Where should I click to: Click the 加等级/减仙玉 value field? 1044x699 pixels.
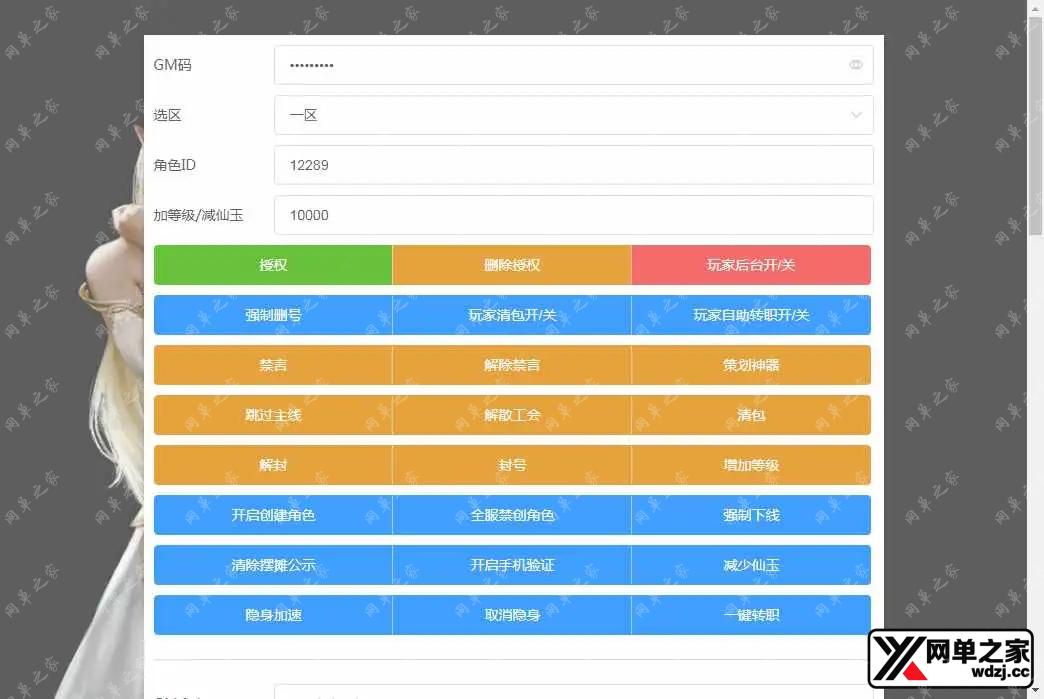point(573,215)
